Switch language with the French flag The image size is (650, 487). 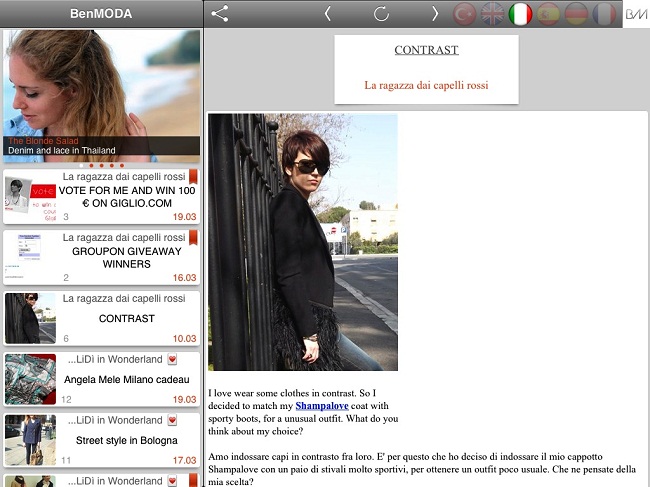604,14
